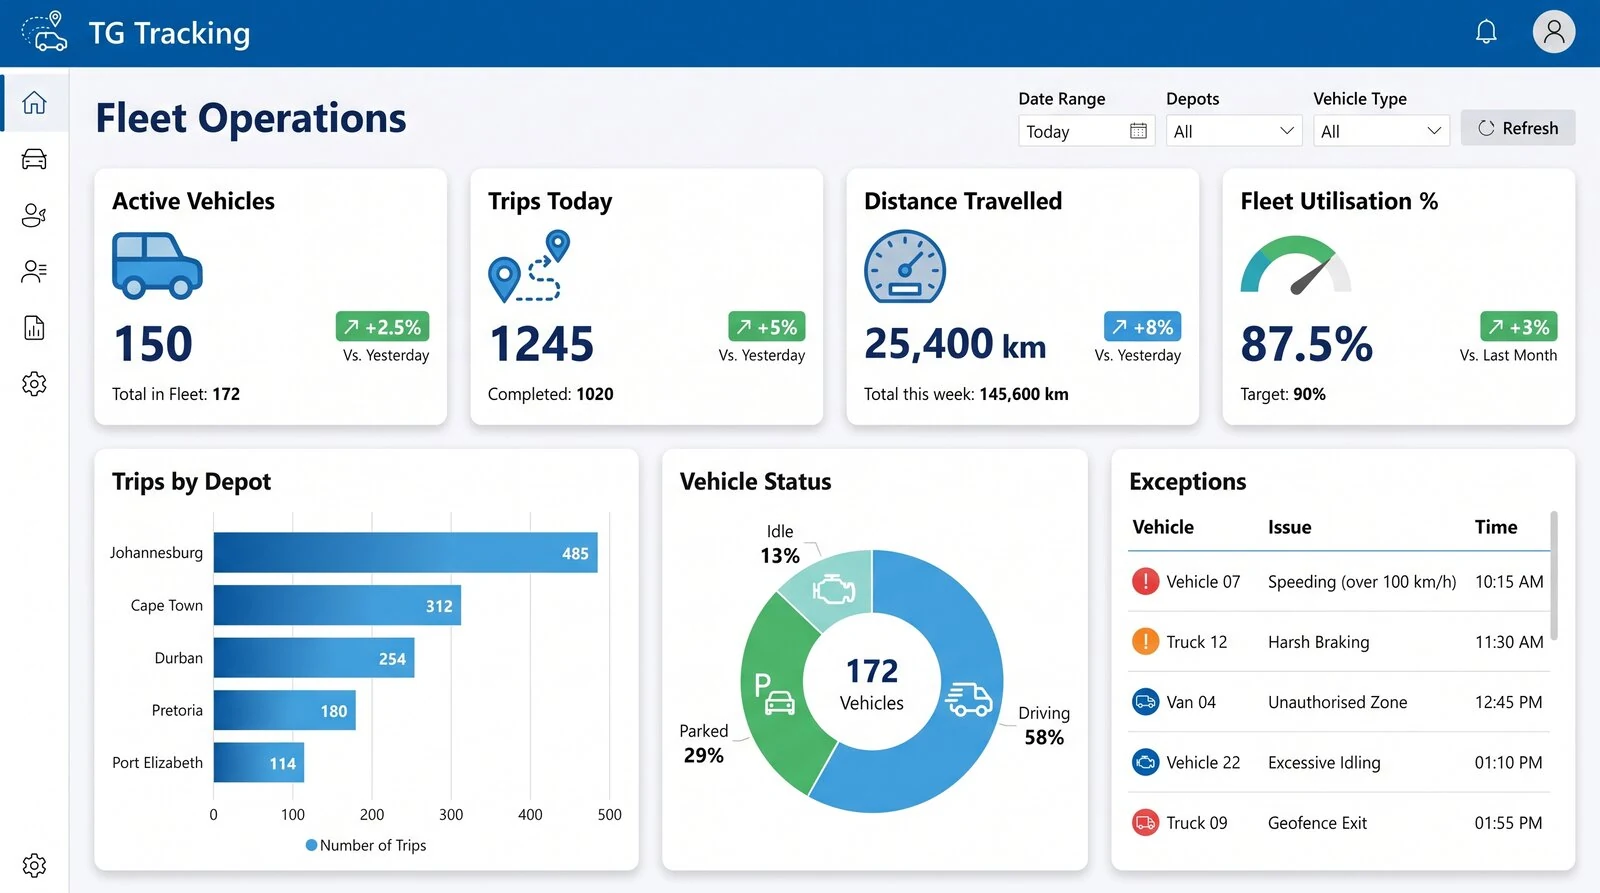Sort by the Issue column header
The image size is (1600, 893).
tap(1290, 527)
